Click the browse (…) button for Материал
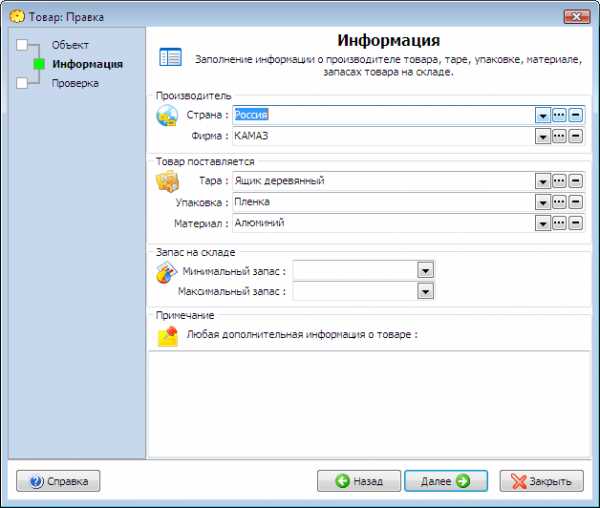Viewport: 600px width, 508px height. [560, 223]
